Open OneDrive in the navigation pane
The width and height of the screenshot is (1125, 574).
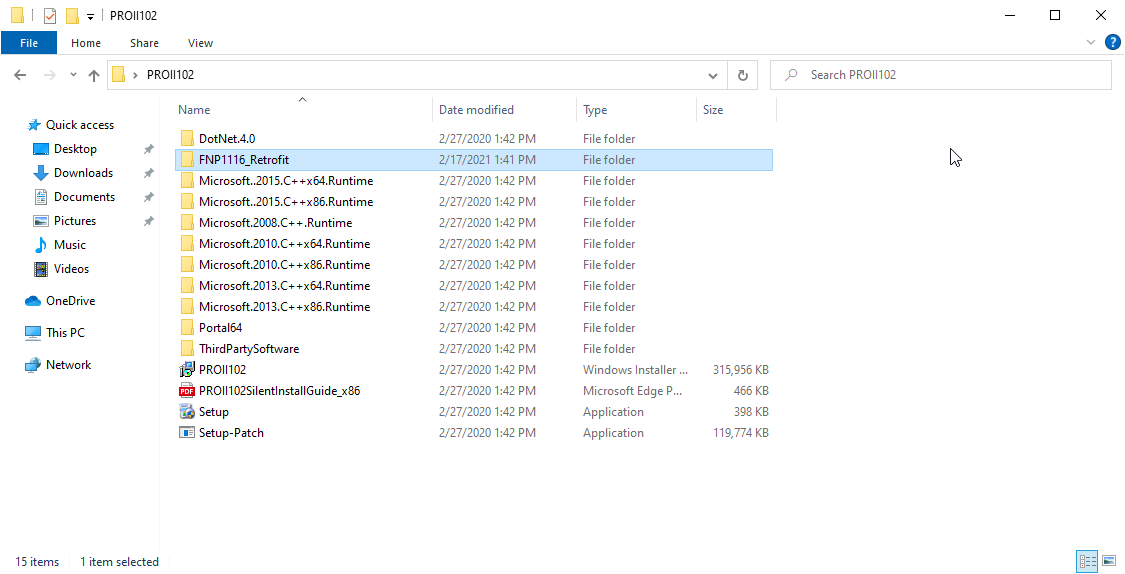(x=70, y=301)
